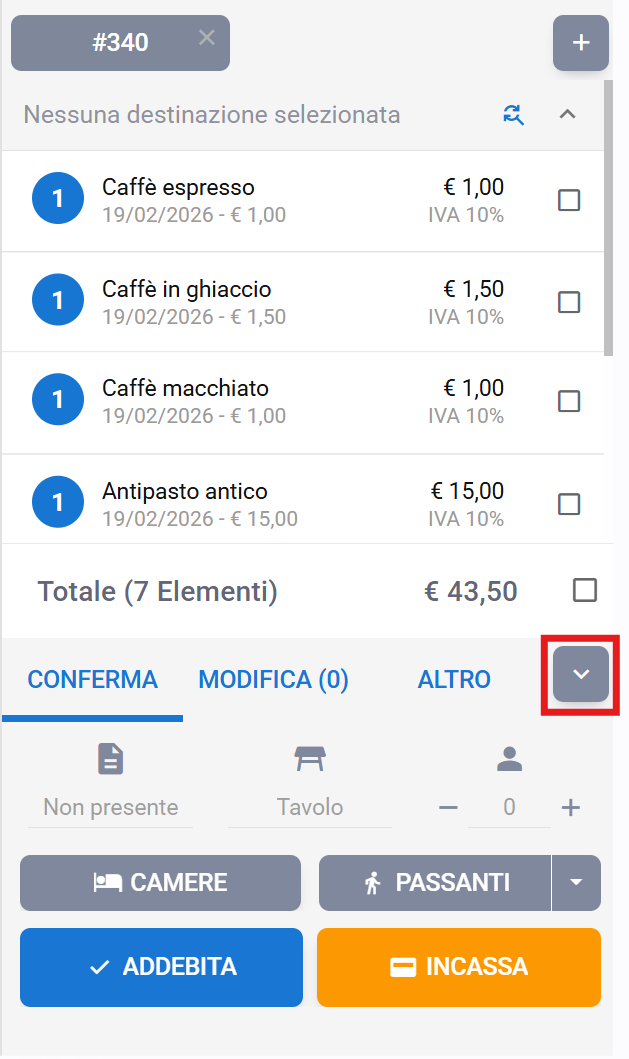The image size is (629, 1059).
Task: Collapse the destination header chevron
Action: click(567, 114)
